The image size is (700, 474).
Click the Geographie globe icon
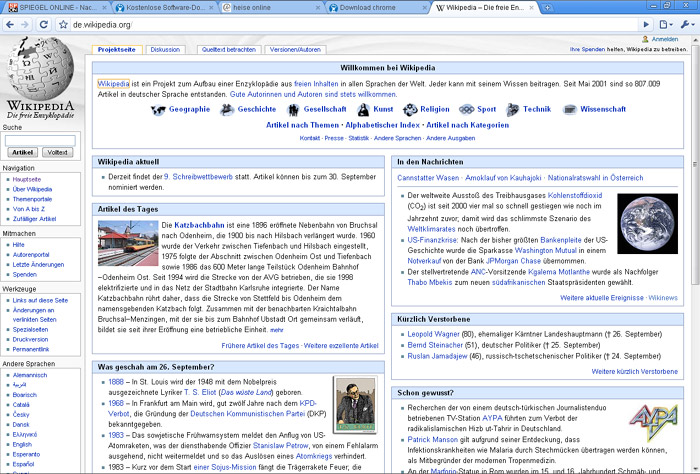click(158, 109)
